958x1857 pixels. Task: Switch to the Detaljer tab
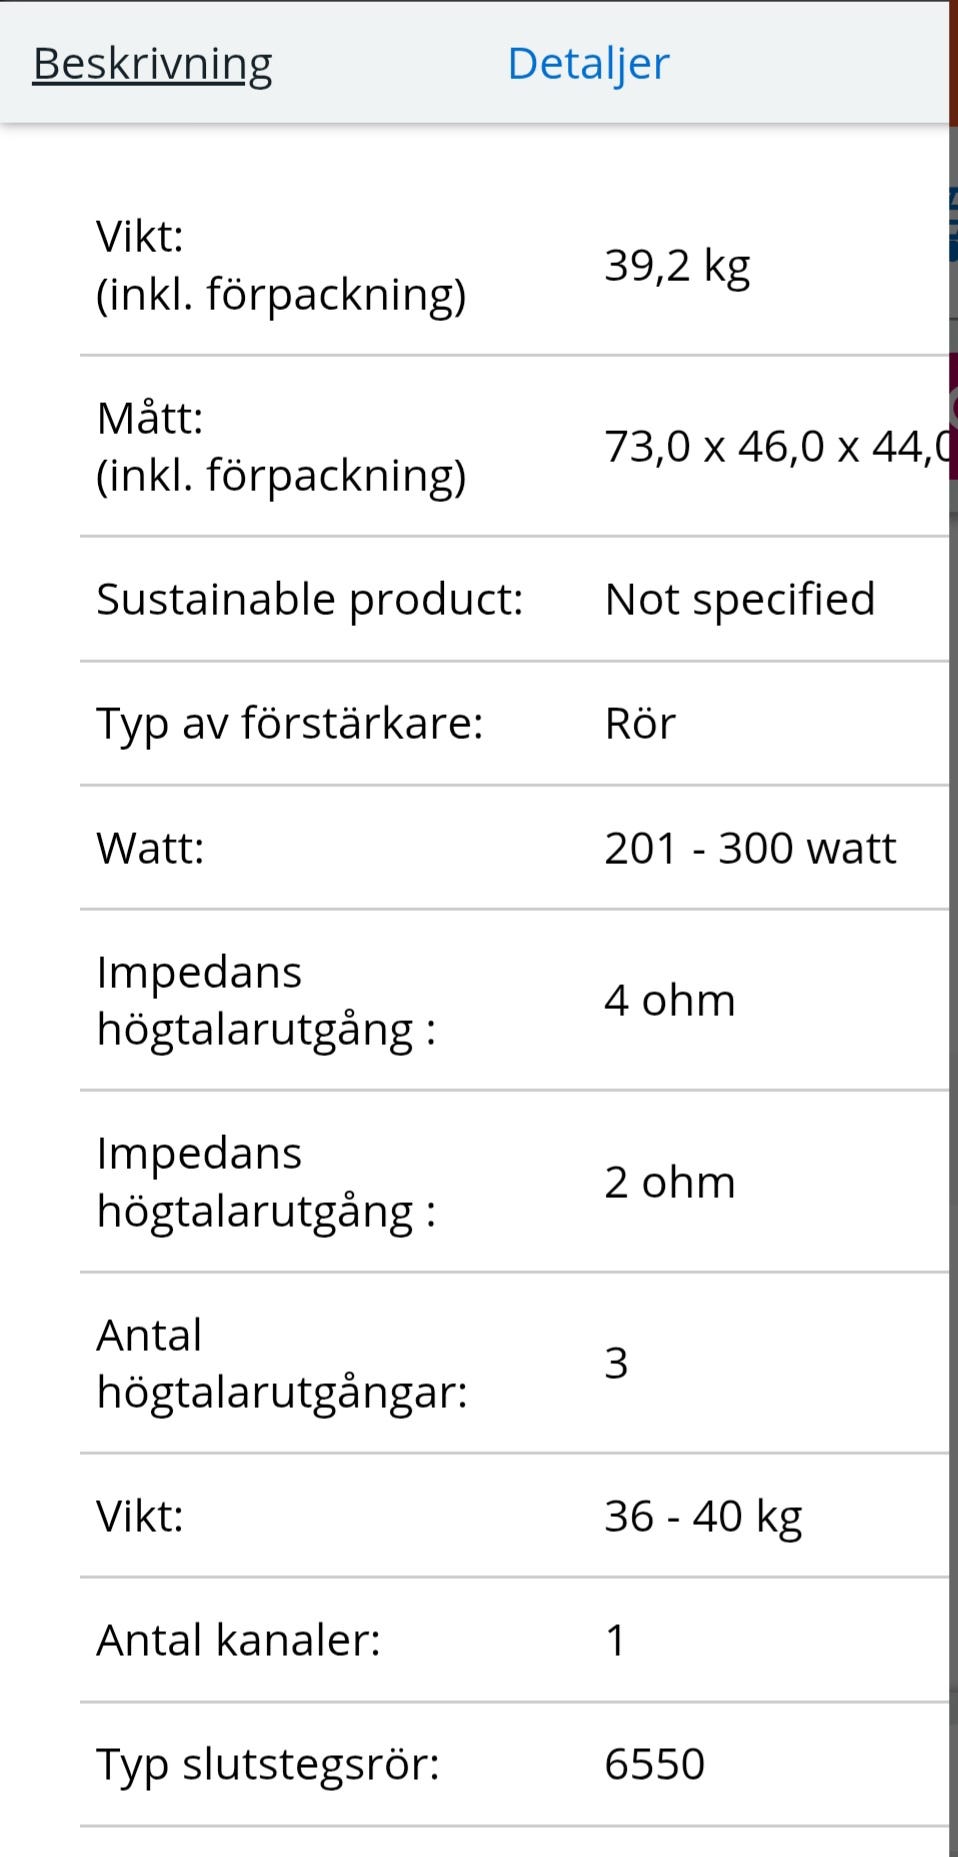pos(588,64)
